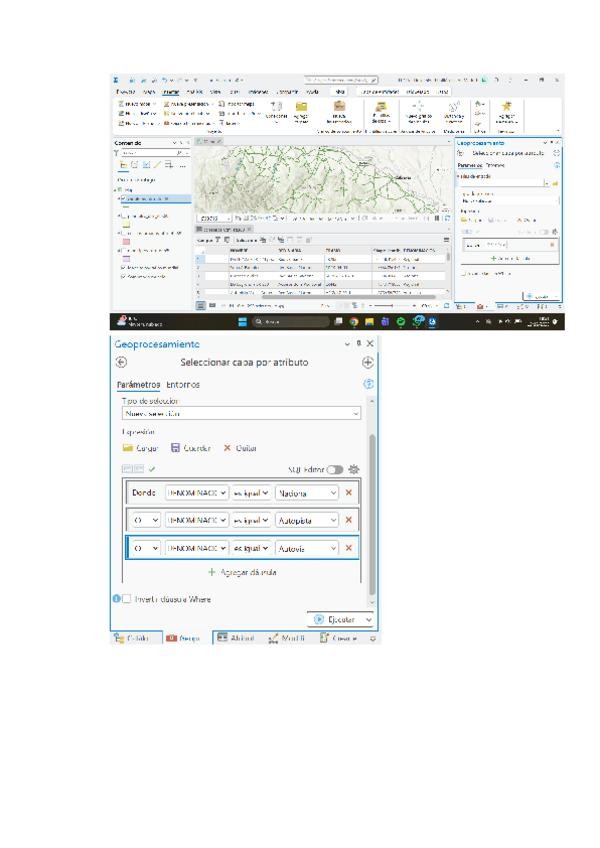Open the Autopista value dropdown
Viewport: 600px width, 848px height.
307,520
